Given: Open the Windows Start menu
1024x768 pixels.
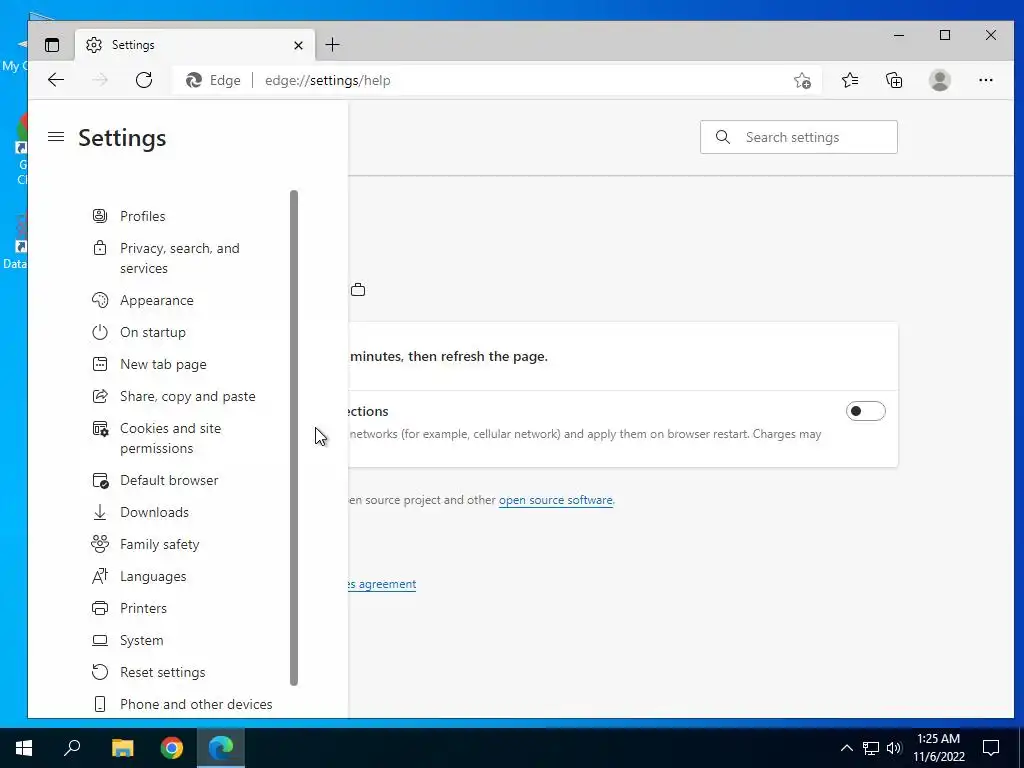Looking at the screenshot, I should tap(24, 748).
